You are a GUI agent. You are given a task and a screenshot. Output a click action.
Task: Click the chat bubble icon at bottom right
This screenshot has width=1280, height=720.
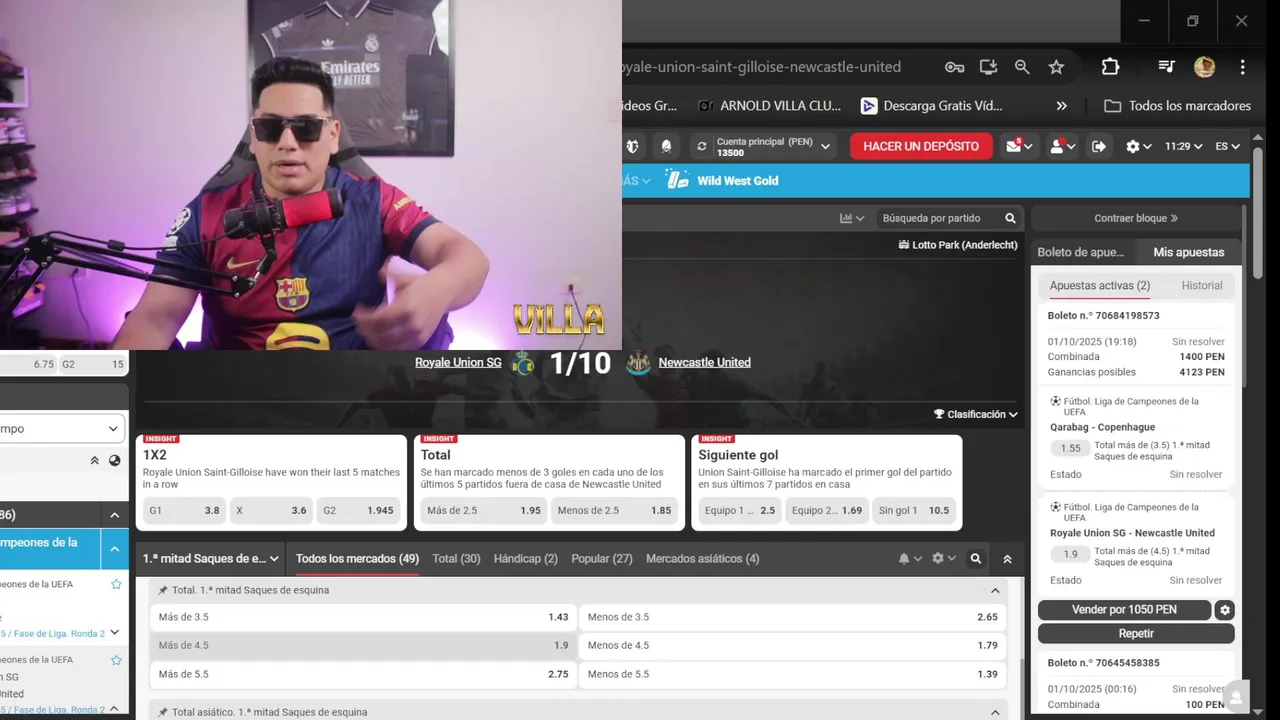tap(1236, 697)
